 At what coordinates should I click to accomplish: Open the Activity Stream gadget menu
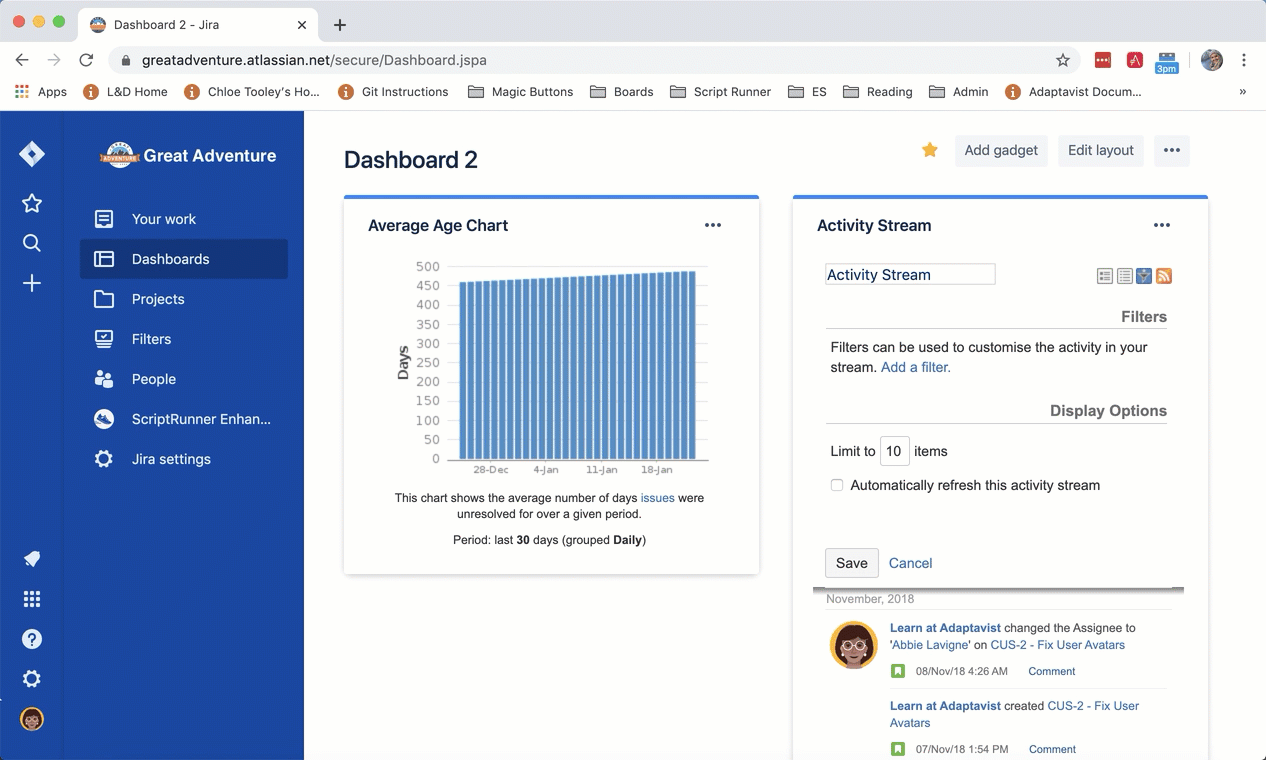(1162, 225)
